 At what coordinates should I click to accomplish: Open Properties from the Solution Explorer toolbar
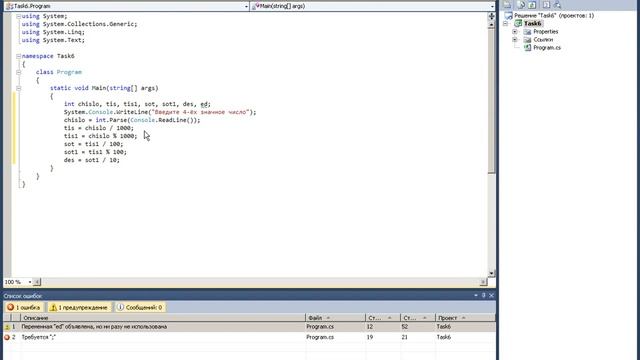(x=507, y=5)
